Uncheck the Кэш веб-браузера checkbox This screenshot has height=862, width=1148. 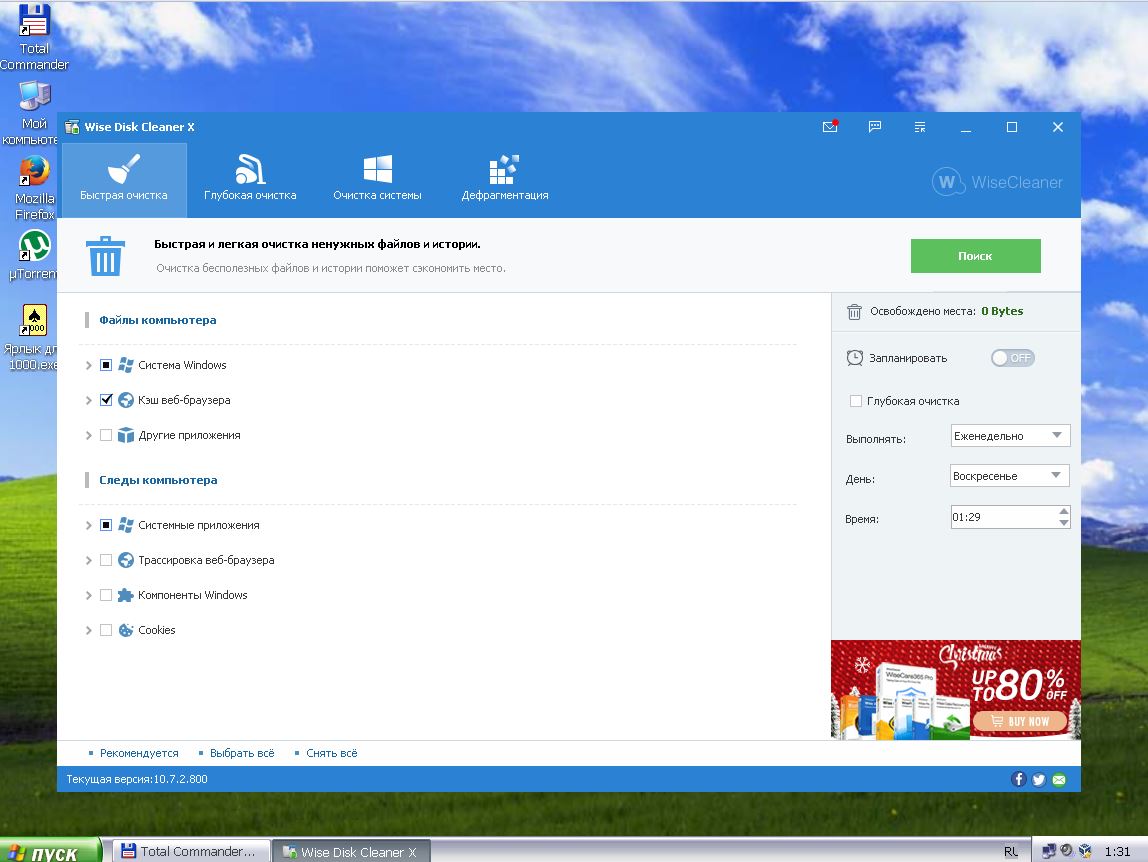106,400
